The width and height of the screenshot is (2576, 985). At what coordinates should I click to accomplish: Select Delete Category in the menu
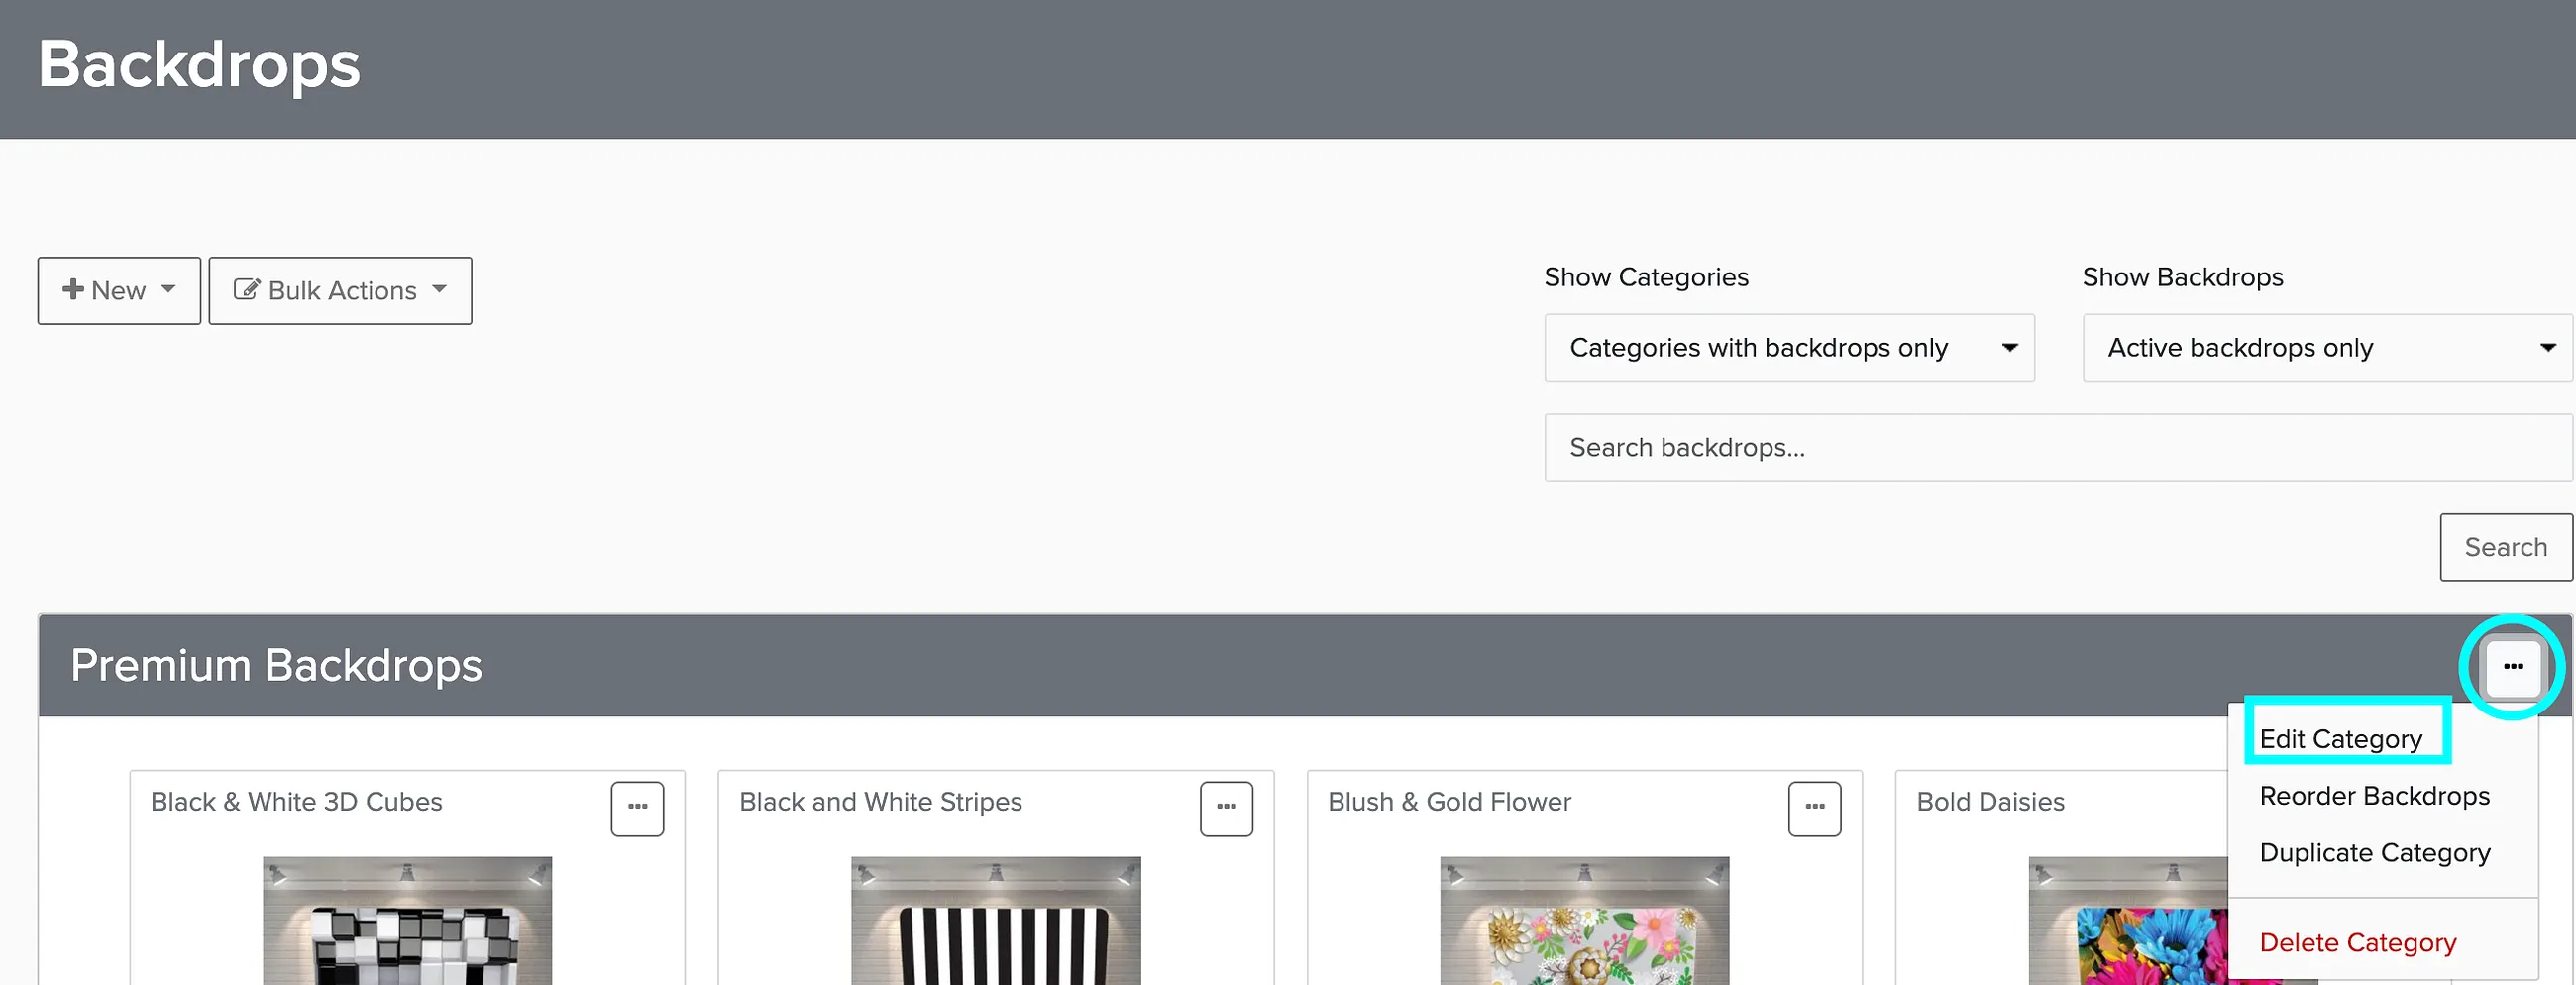[2357, 943]
